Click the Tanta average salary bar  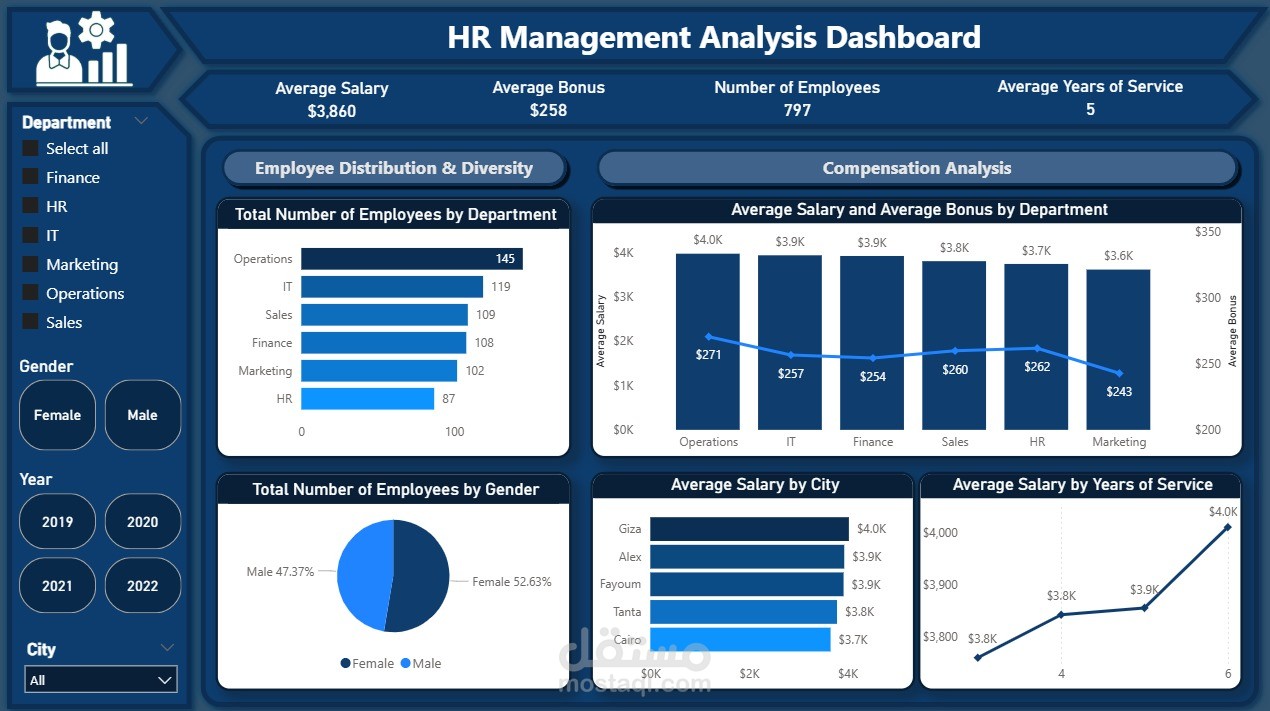tap(743, 611)
